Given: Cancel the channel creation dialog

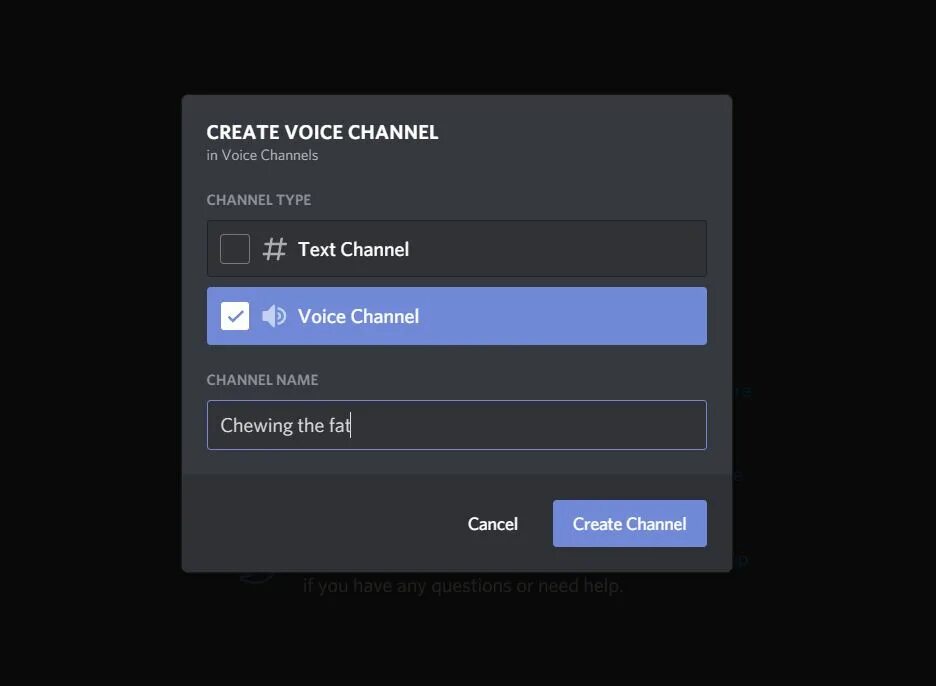Looking at the screenshot, I should coord(492,524).
